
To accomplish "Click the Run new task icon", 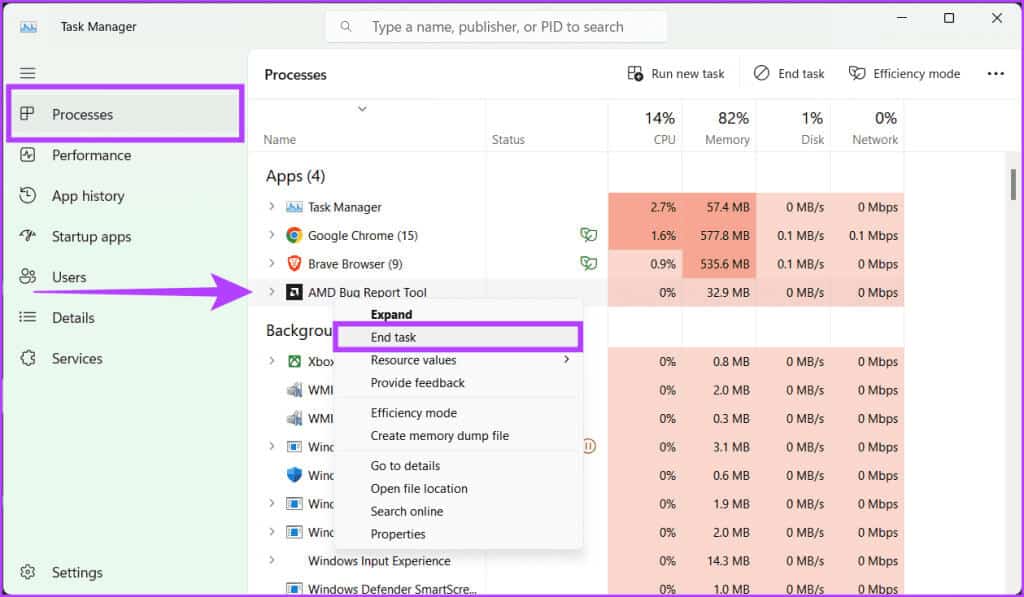I will [x=635, y=73].
